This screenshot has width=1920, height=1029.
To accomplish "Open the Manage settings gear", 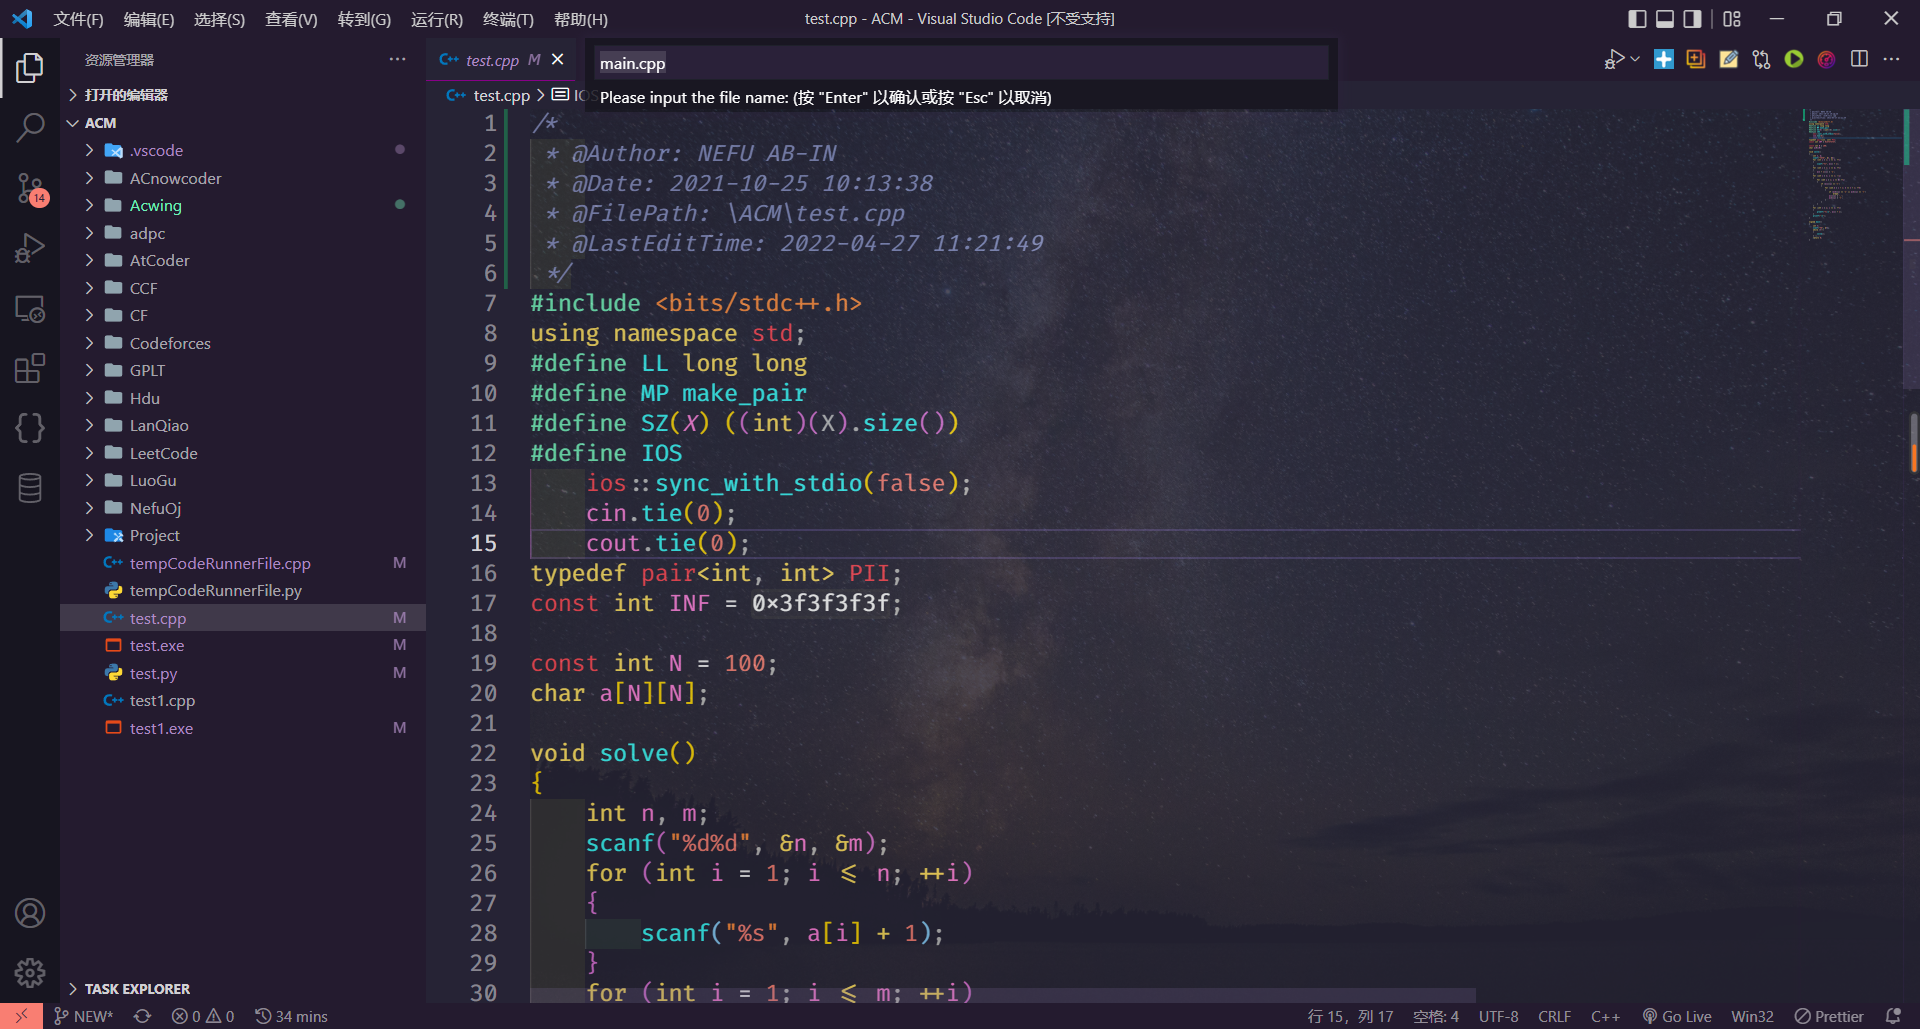I will click(x=30, y=972).
